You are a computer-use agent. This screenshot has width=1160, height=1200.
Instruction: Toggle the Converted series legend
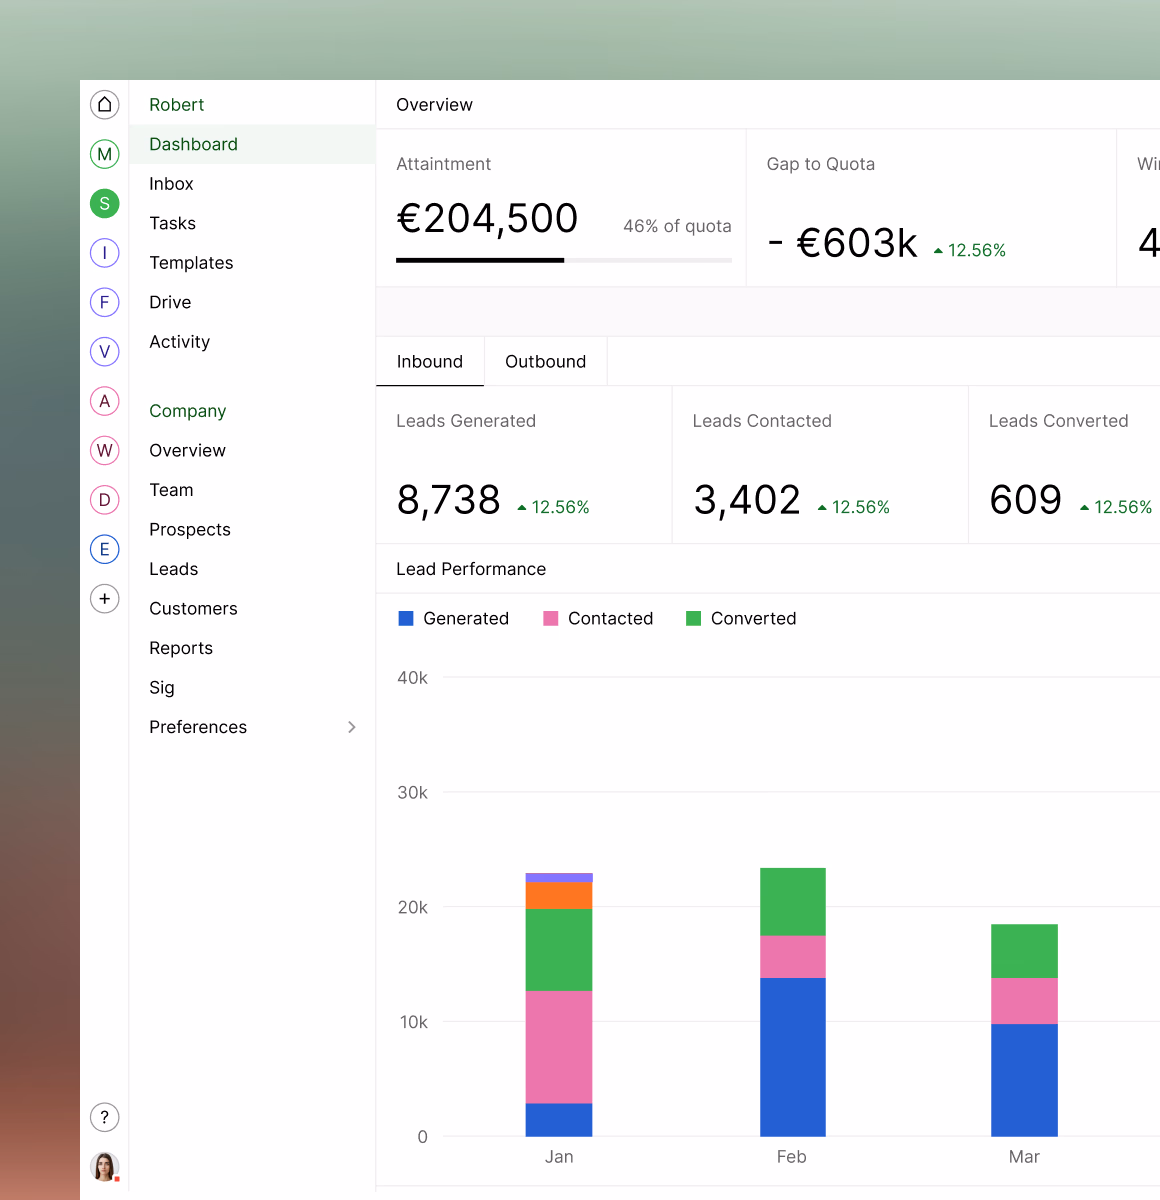pos(741,619)
